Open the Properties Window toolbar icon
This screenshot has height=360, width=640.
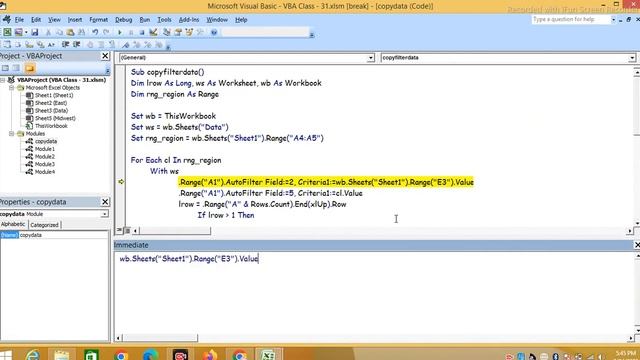coord(178,32)
